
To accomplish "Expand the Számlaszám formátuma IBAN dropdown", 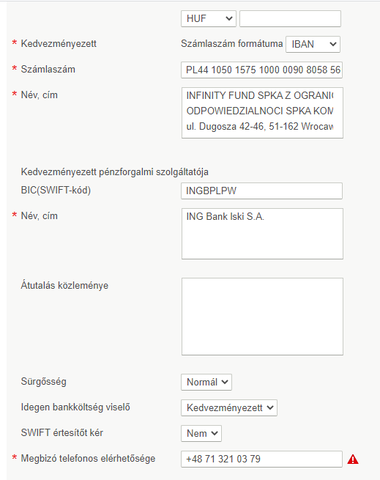I will 313,44.
